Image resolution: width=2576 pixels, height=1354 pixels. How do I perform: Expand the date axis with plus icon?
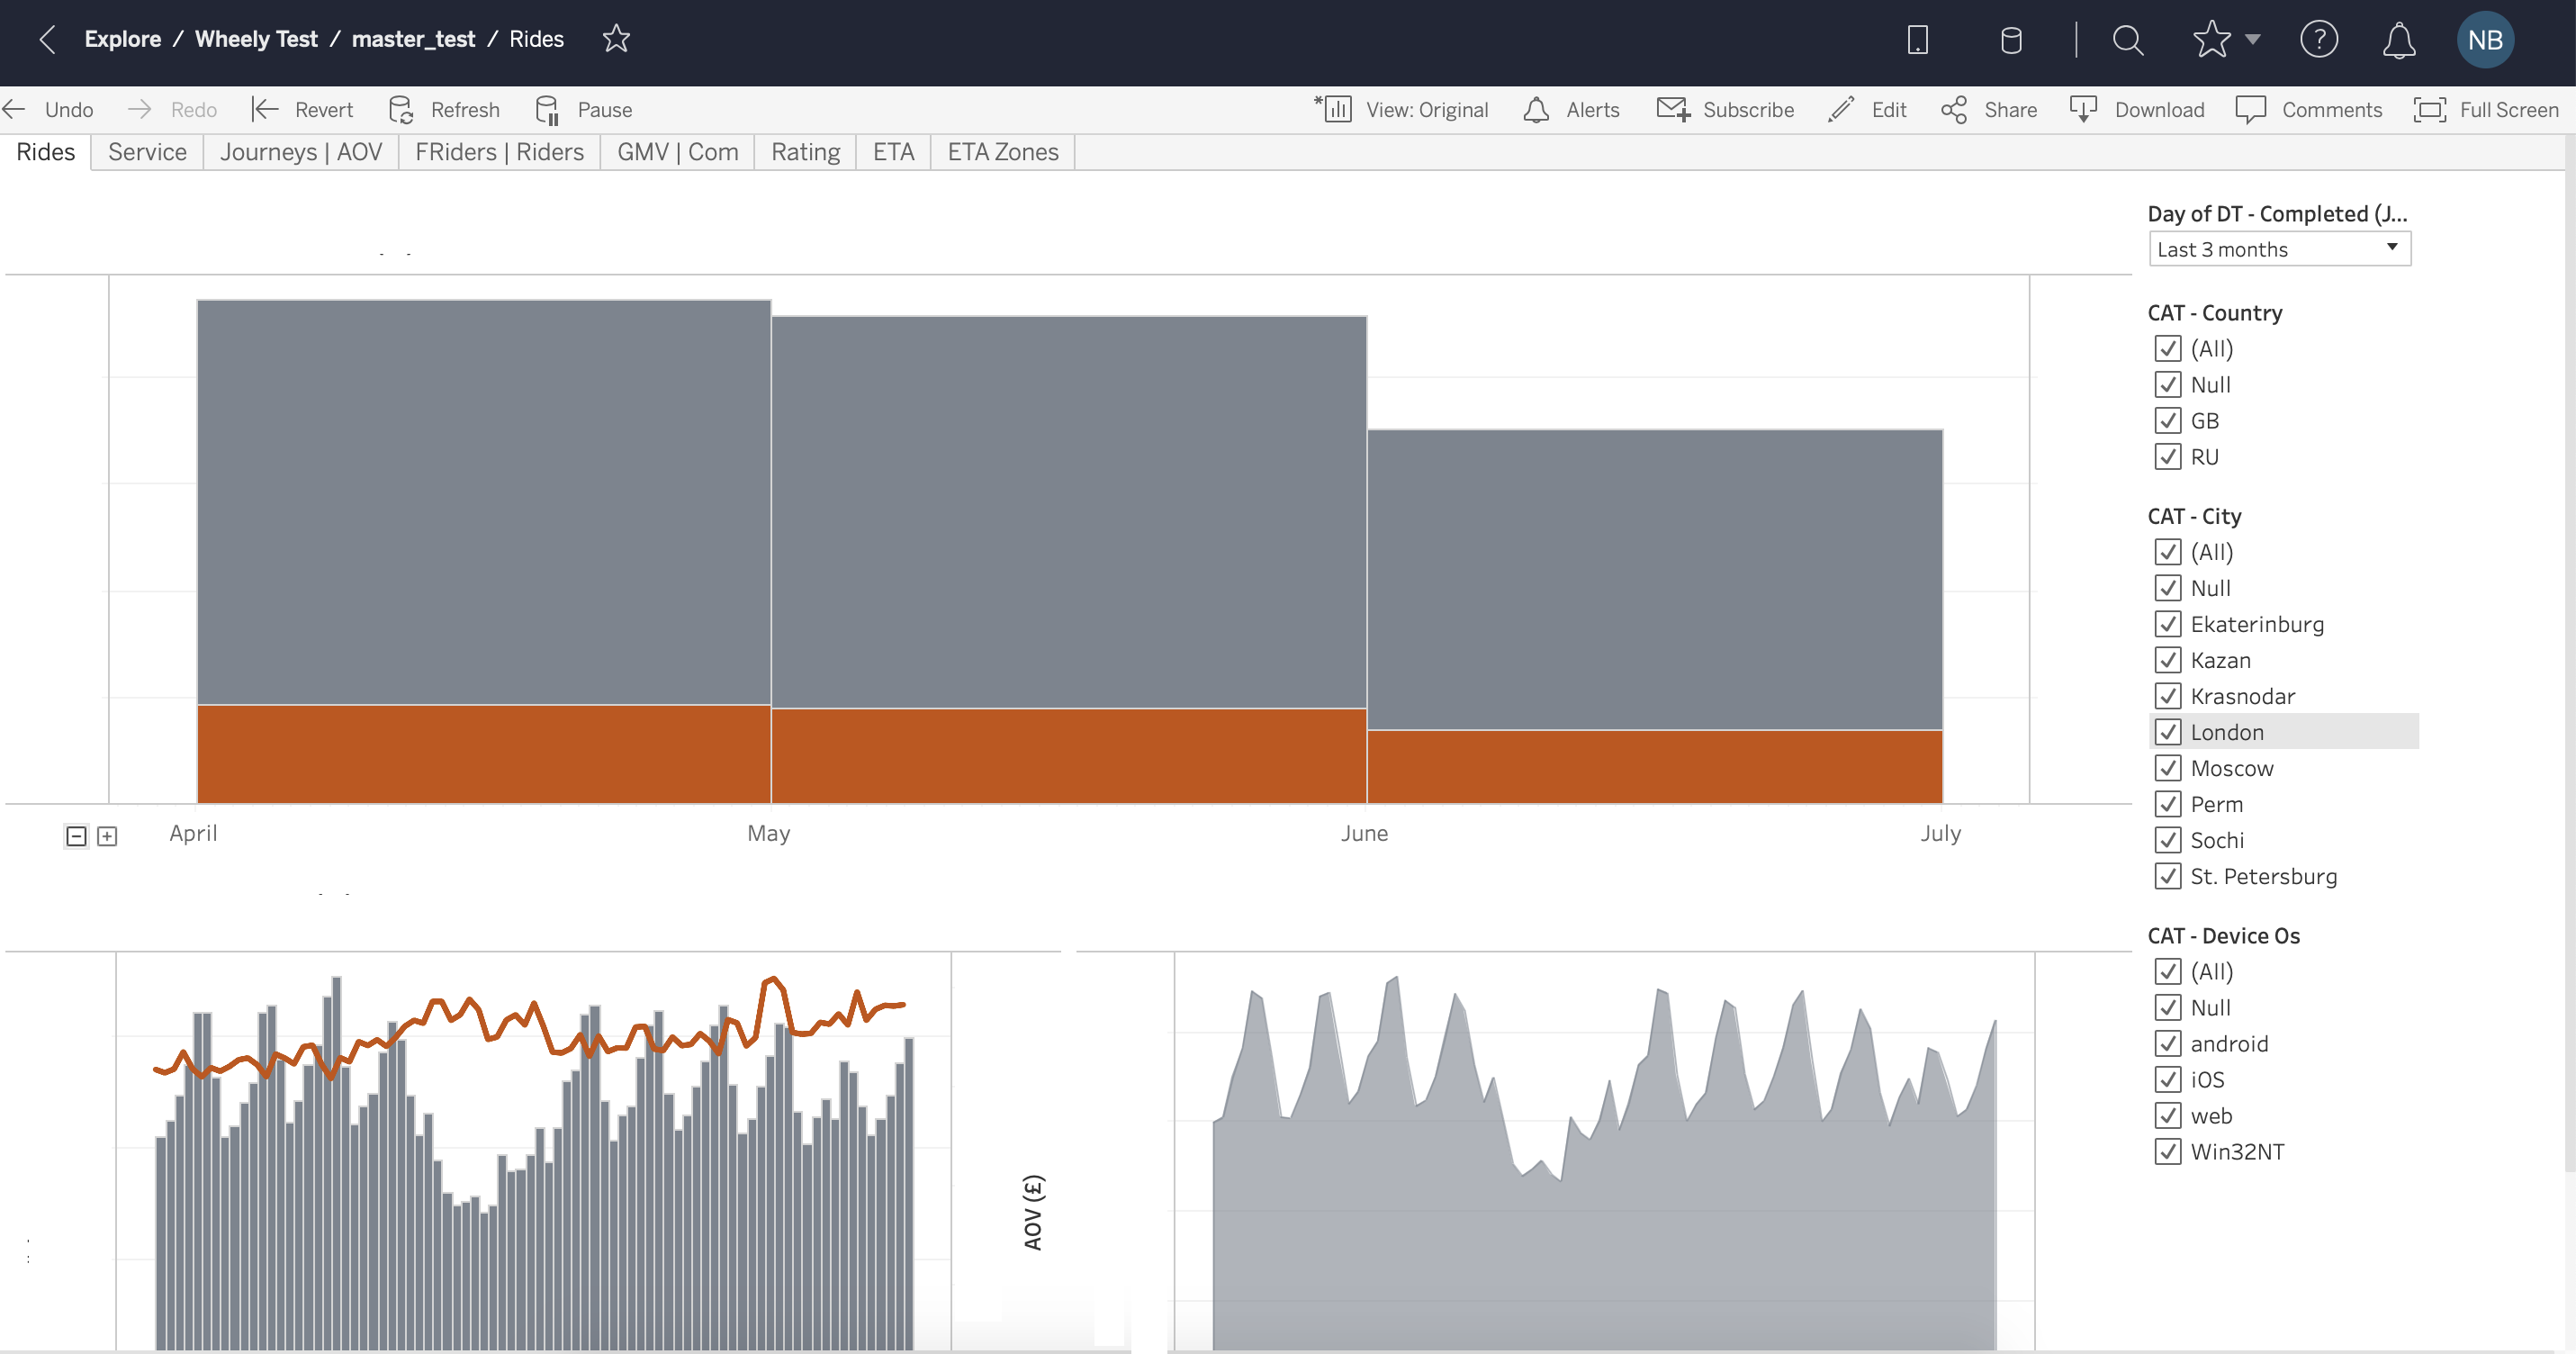click(107, 836)
